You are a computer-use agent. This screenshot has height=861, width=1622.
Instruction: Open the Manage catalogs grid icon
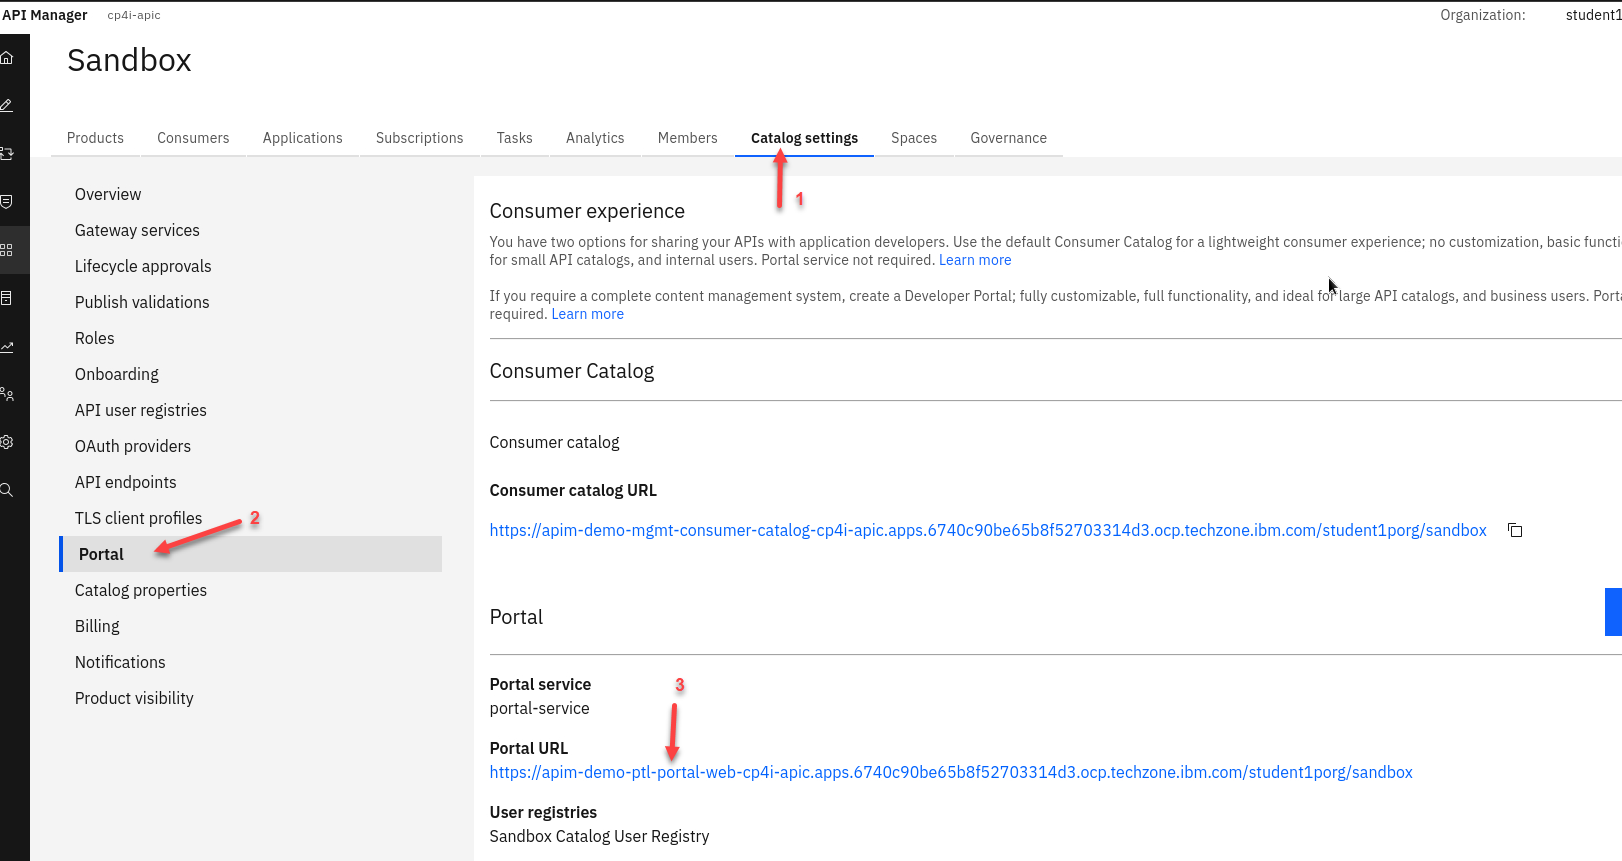click(x=7, y=250)
